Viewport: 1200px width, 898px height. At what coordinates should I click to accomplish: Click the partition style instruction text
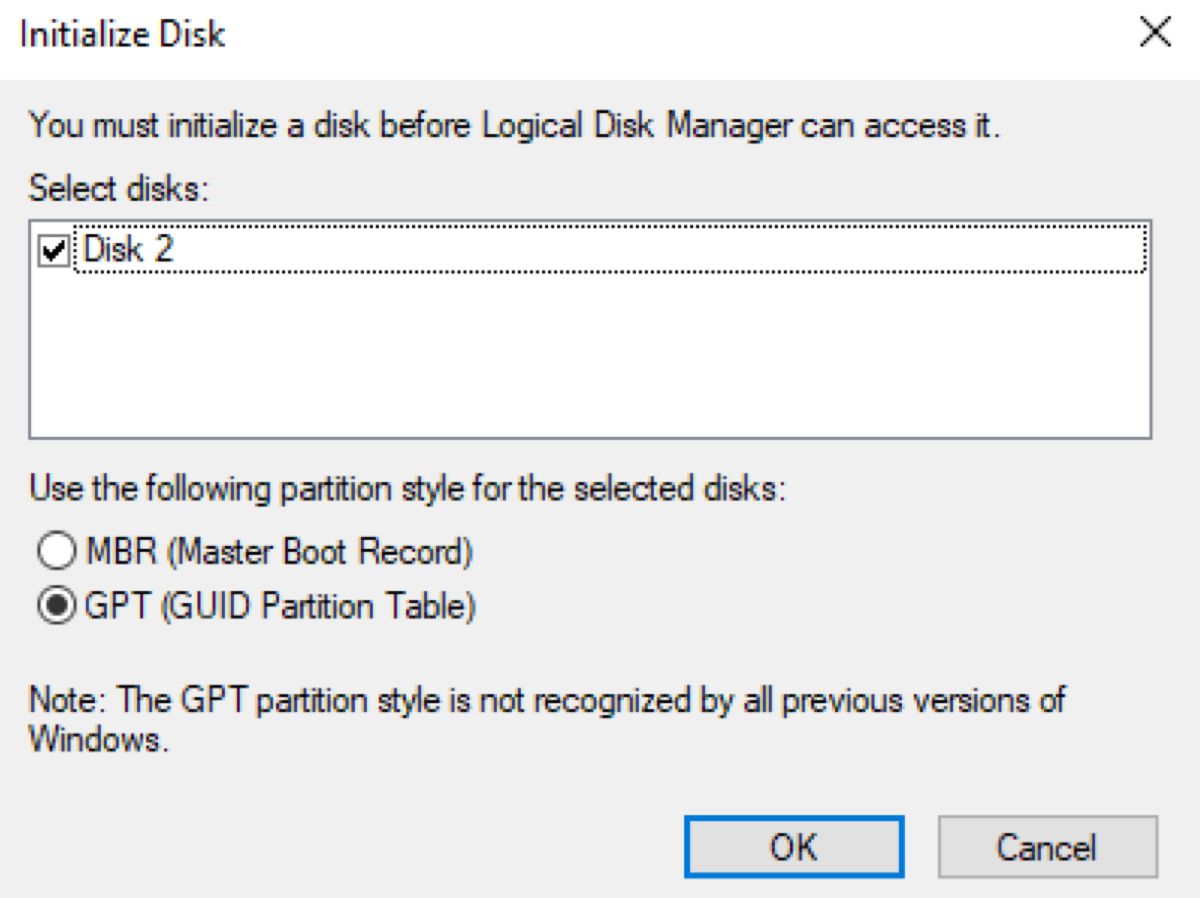coord(407,490)
